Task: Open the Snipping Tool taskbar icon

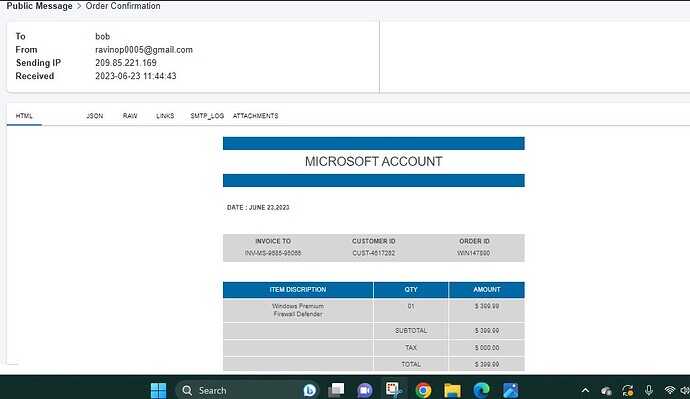Action: tap(394, 390)
